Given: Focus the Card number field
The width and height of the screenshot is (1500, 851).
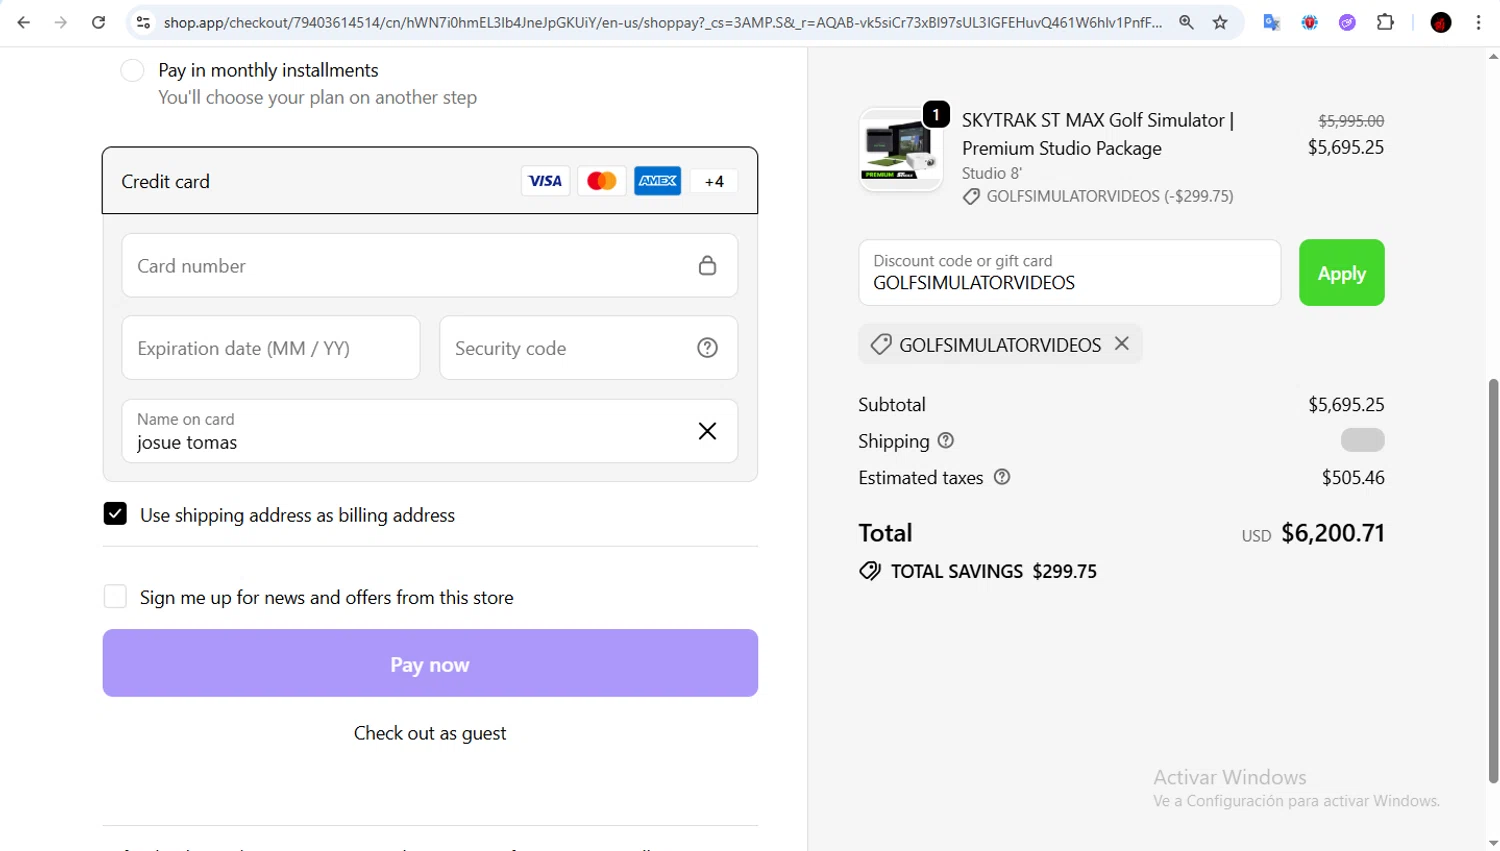Looking at the screenshot, I should tap(430, 266).
